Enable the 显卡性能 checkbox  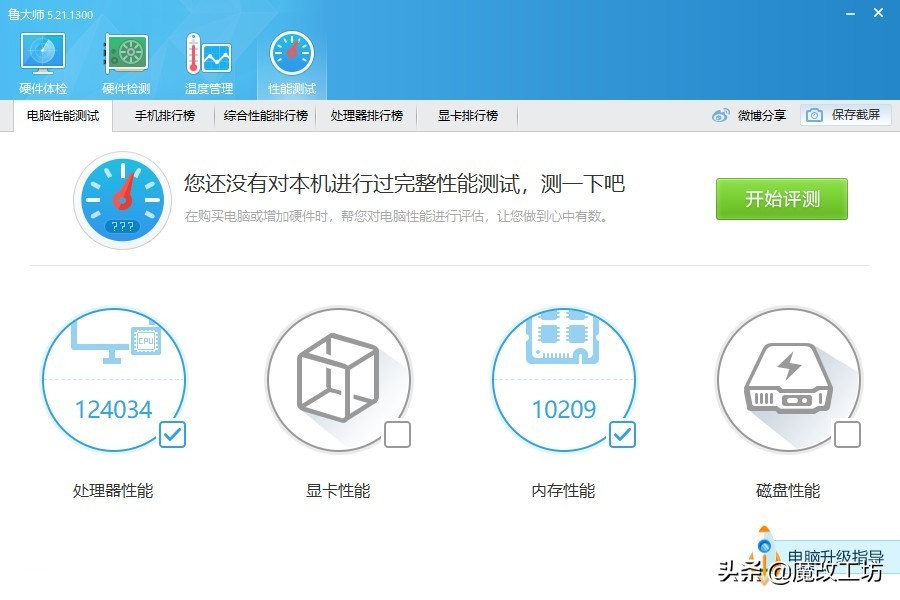pyautogui.click(x=397, y=434)
